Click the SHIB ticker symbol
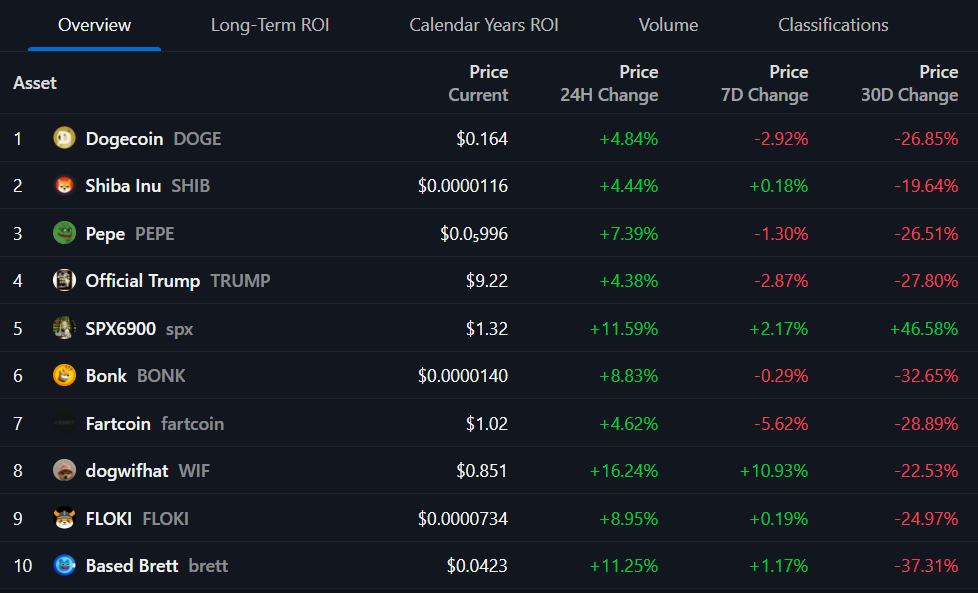The image size is (978, 593). [x=190, y=186]
